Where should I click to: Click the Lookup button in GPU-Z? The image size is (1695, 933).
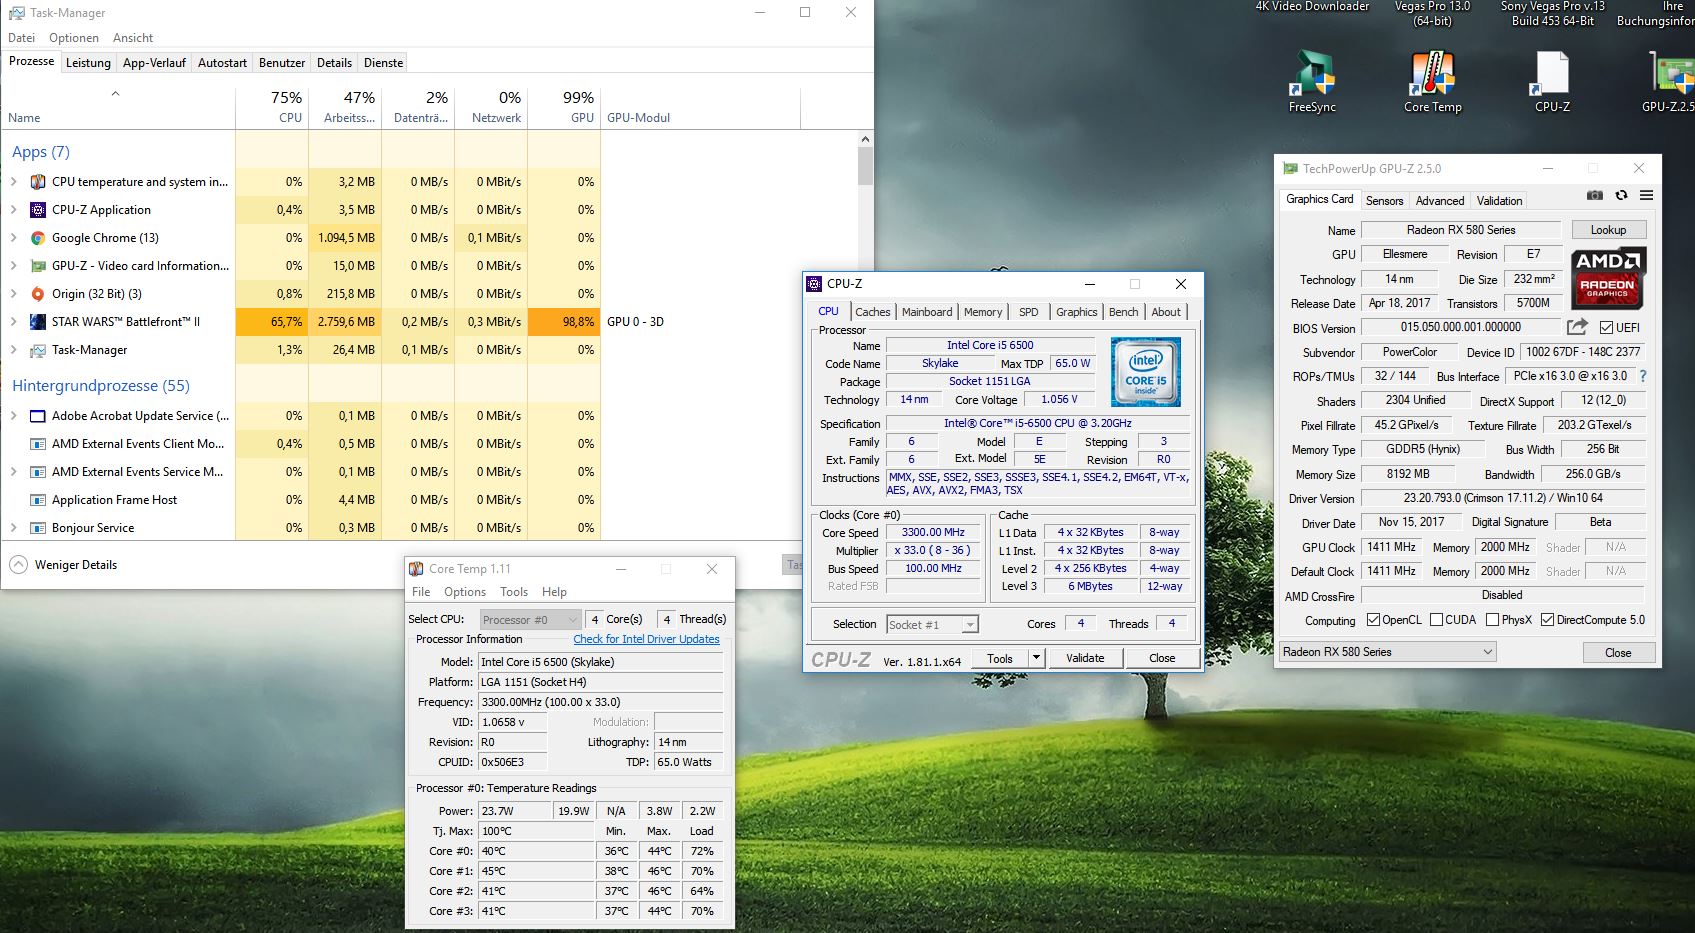(x=1609, y=230)
